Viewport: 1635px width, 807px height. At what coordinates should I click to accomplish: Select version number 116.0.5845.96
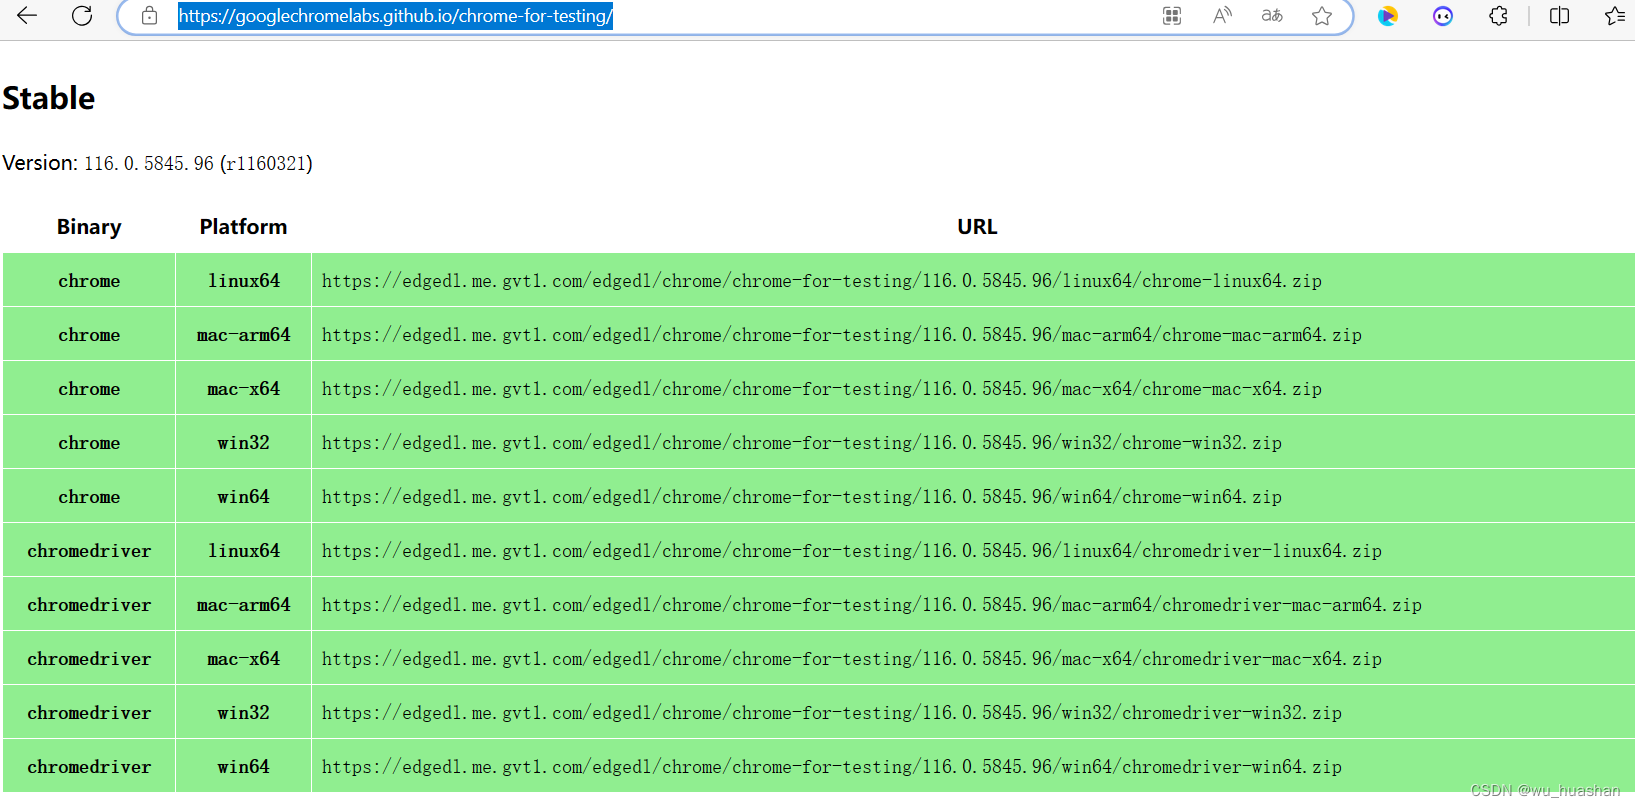(x=149, y=163)
